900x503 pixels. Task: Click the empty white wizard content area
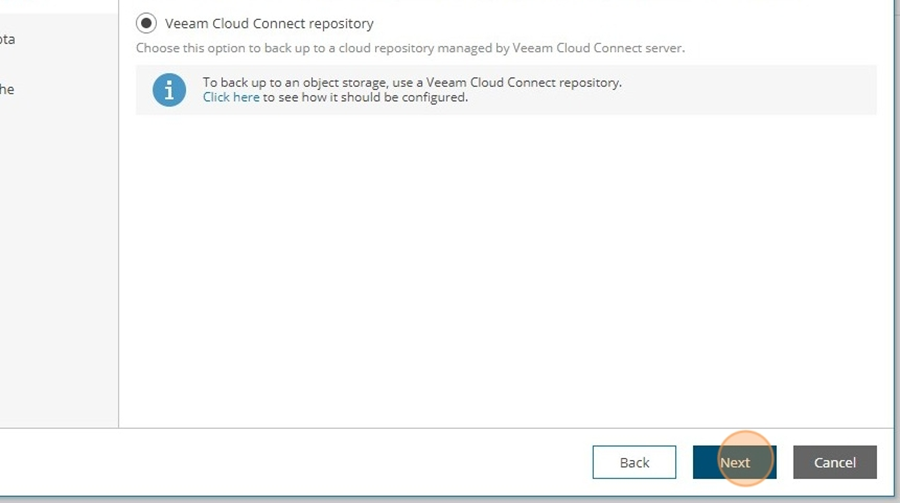coord(505,270)
